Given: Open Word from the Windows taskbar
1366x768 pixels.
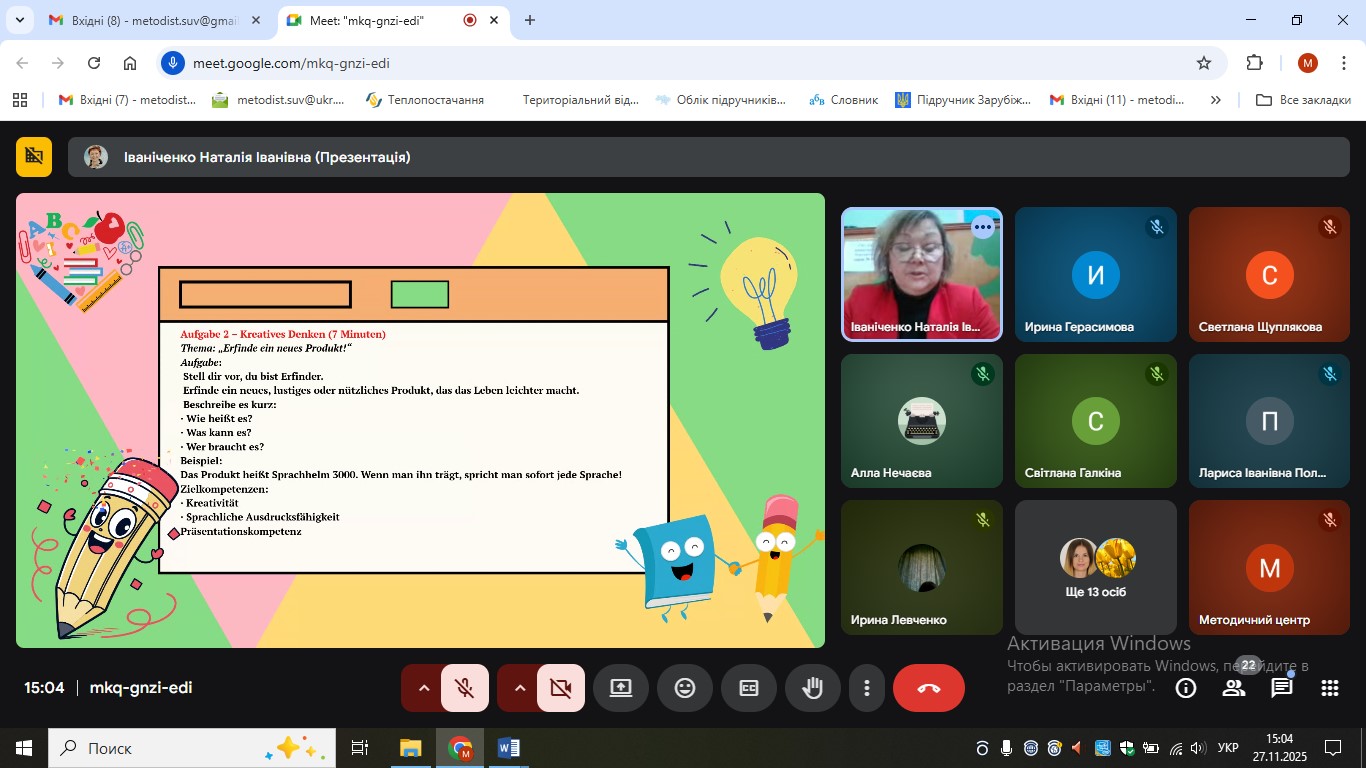Looking at the screenshot, I should click(x=508, y=748).
